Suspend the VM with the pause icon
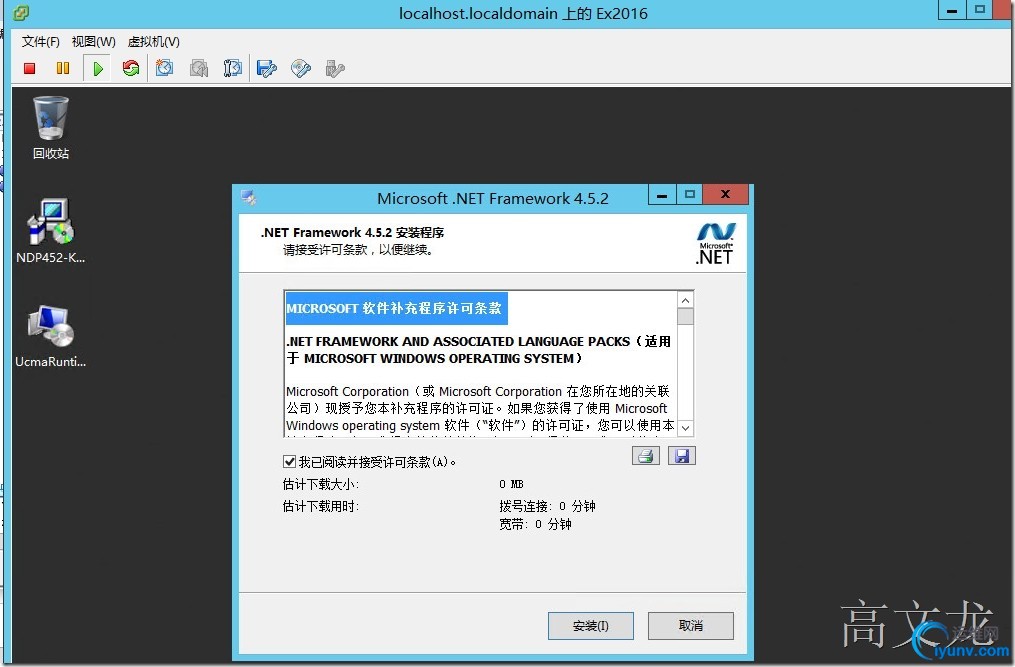1015x667 pixels. (63, 68)
